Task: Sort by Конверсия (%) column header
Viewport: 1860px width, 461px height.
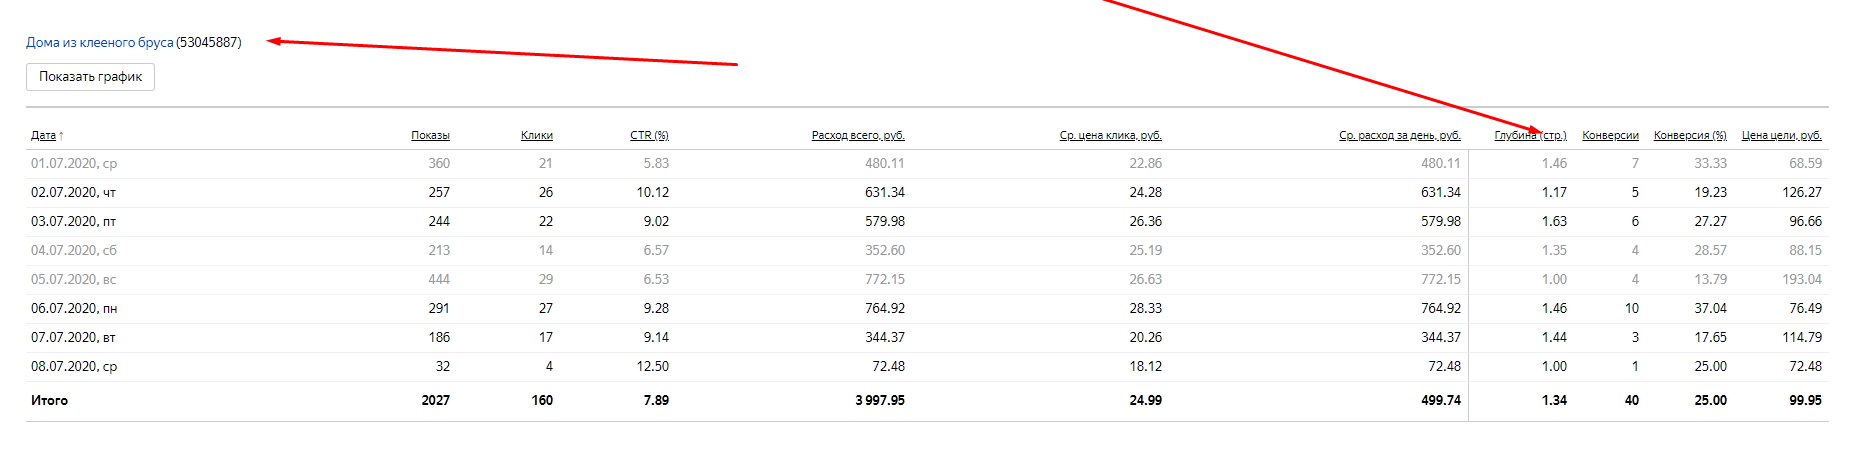Action: [x=1690, y=135]
